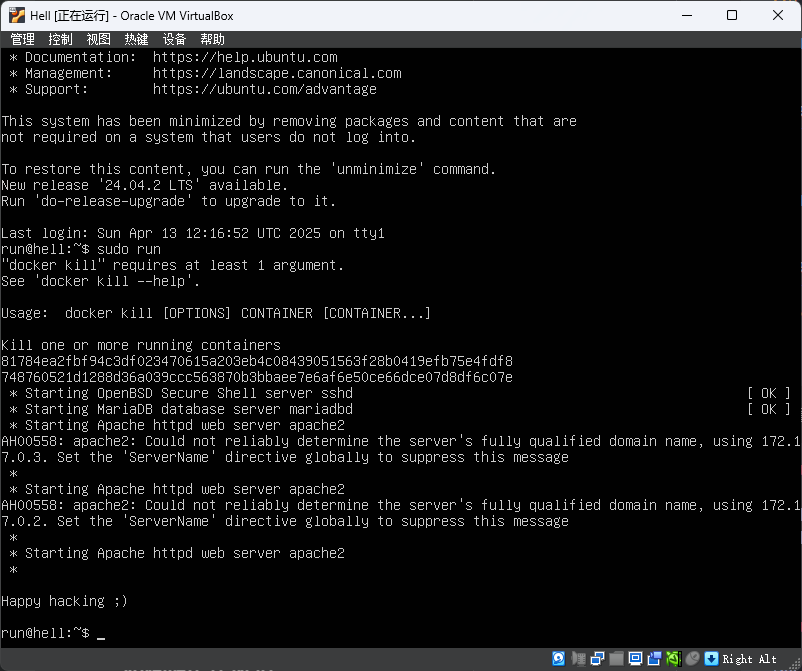Click the Right Alt host key label
This screenshot has width=802, height=671.
[x=749, y=659]
